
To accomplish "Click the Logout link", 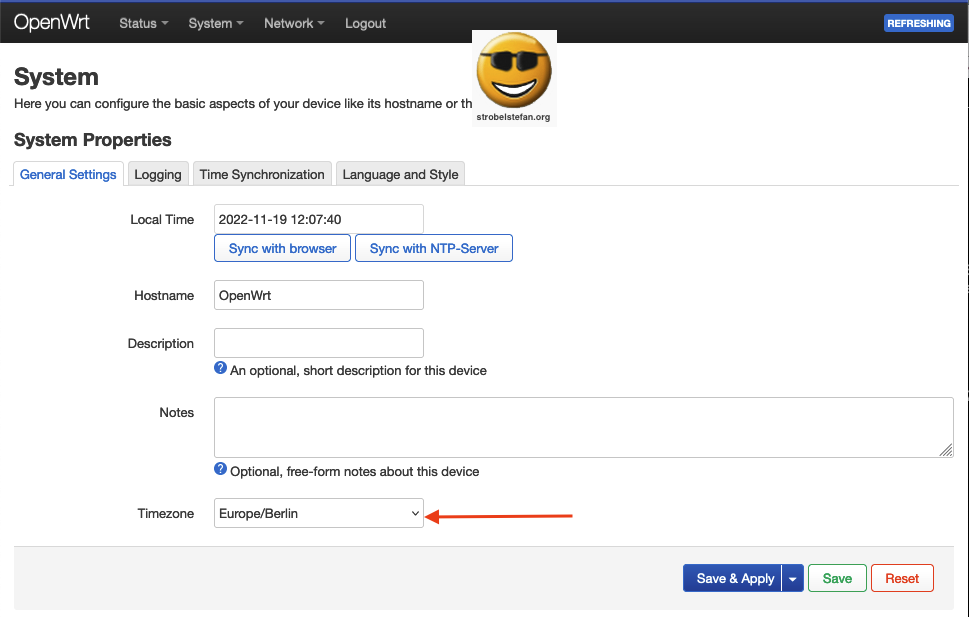I will [x=365, y=23].
